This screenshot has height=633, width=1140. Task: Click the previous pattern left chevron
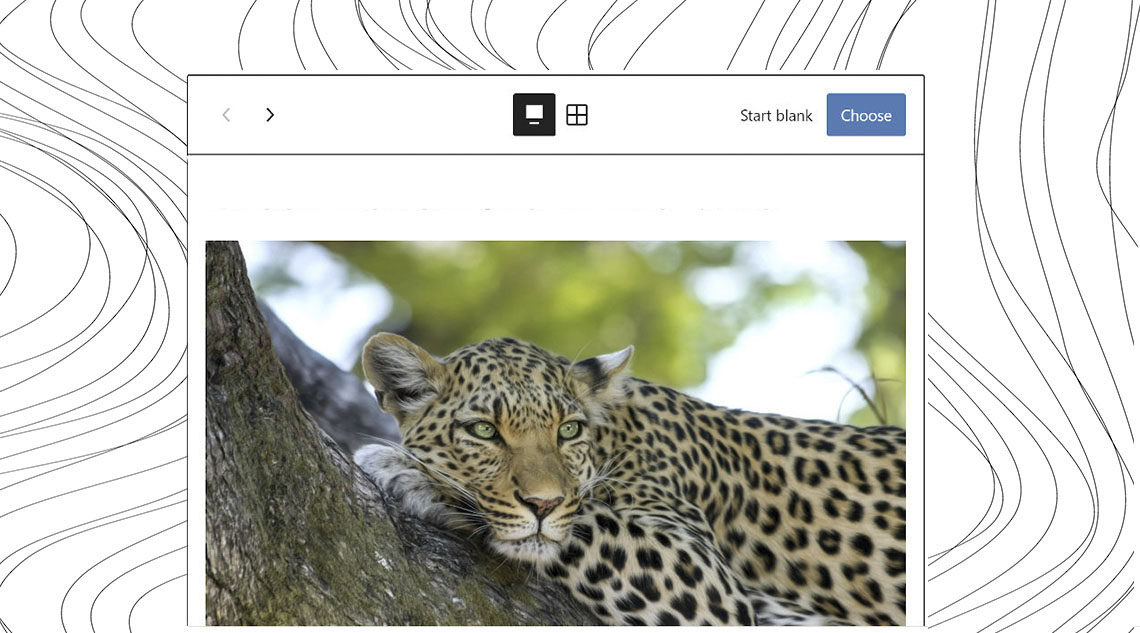226,115
